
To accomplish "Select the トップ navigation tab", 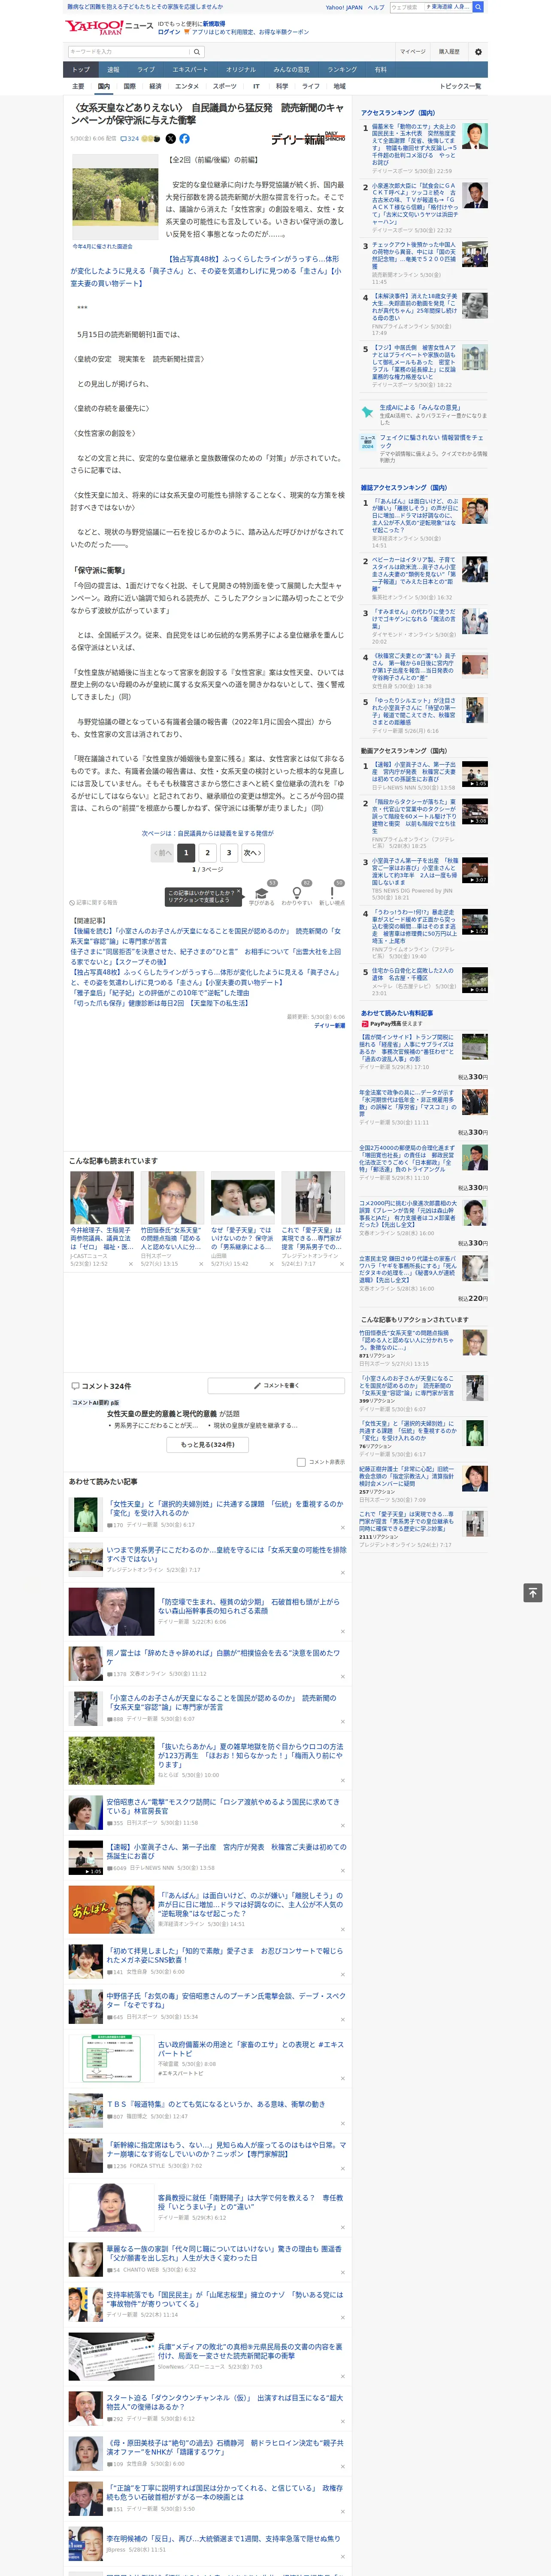I will tap(81, 70).
